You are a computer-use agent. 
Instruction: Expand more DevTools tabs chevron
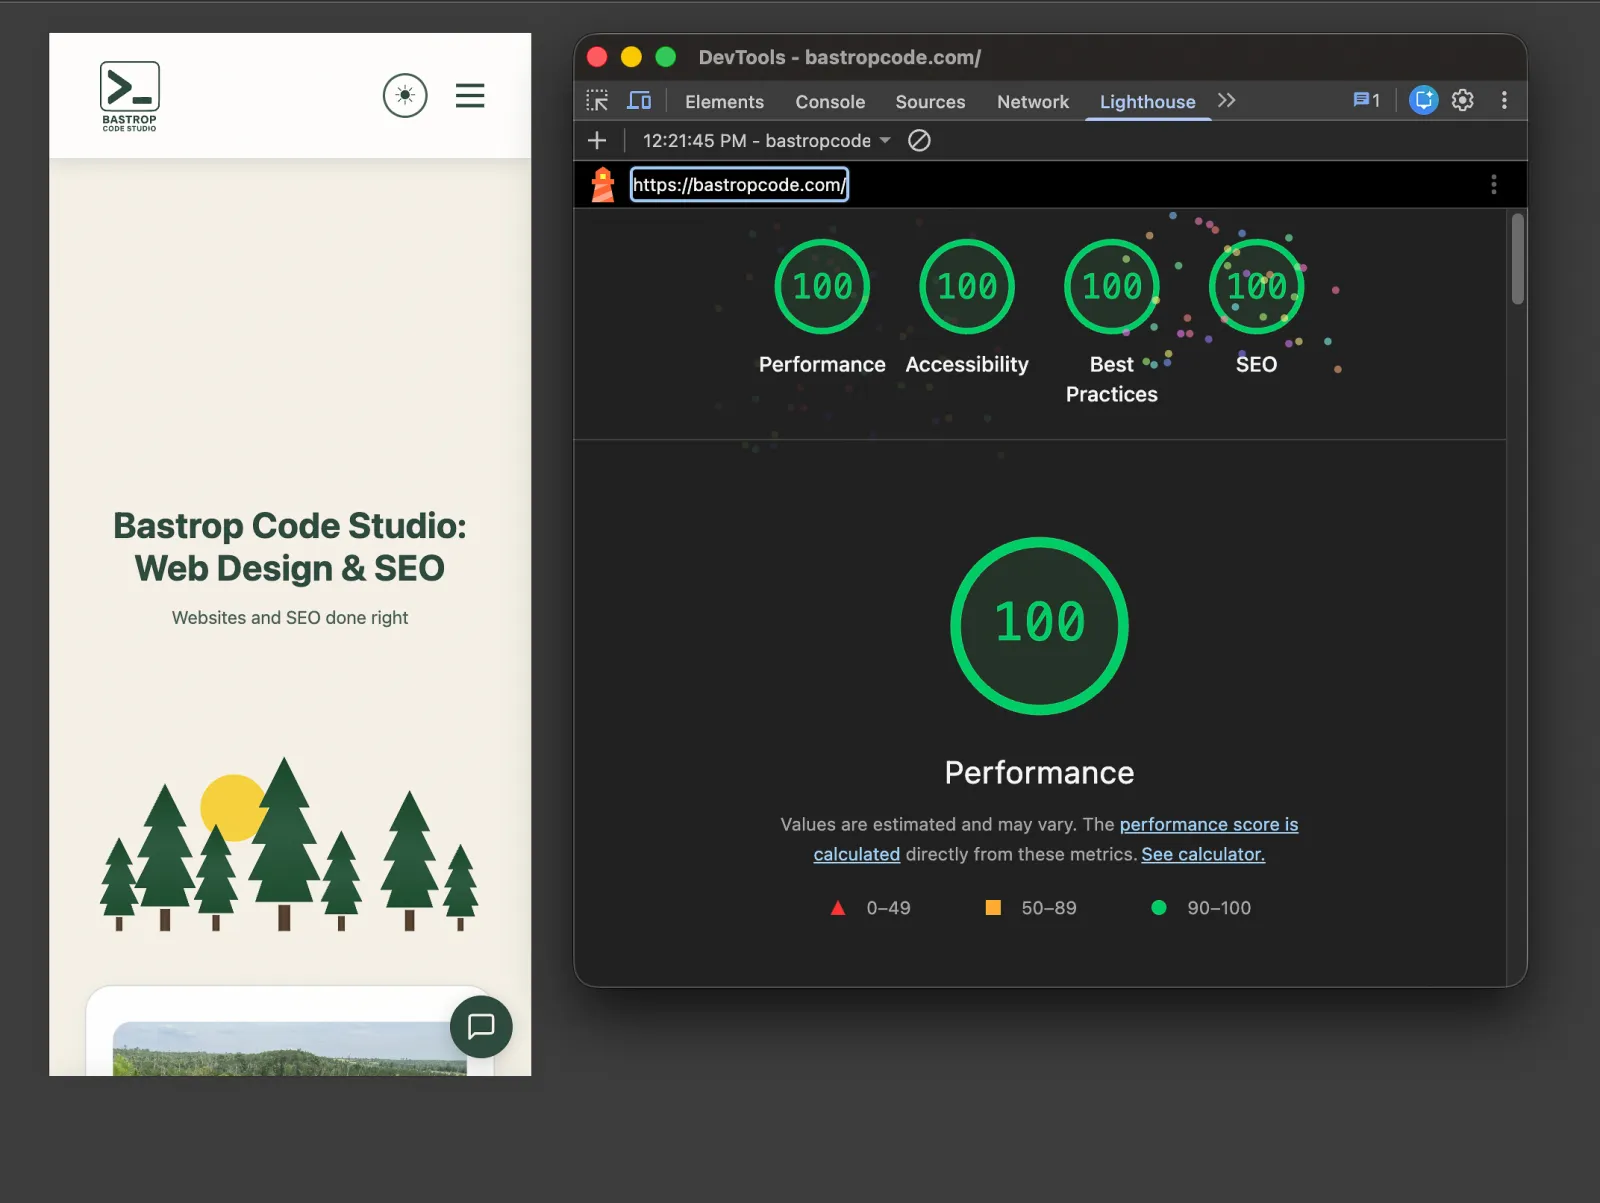(x=1227, y=101)
